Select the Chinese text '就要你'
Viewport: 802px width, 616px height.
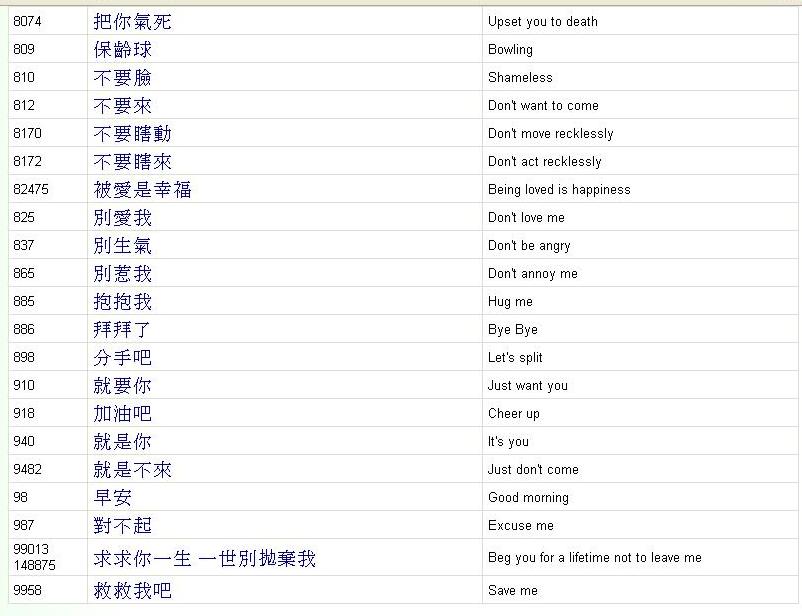(123, 386)
